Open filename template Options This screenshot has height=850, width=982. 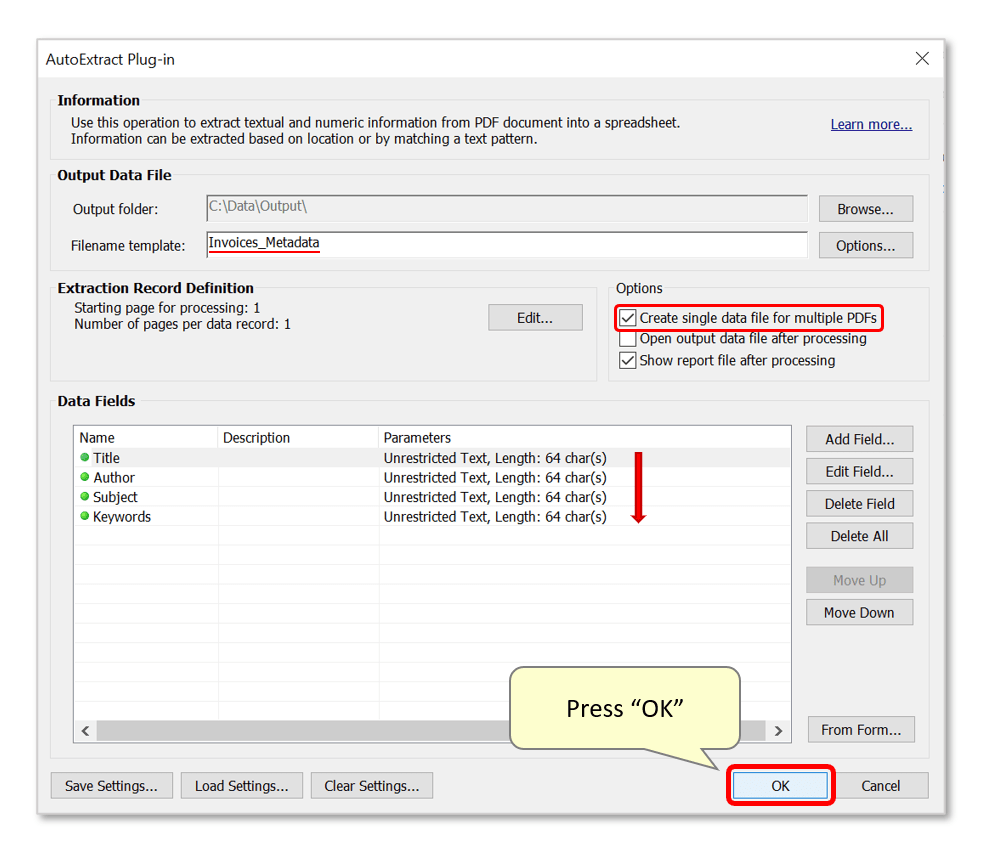[865, 244]
